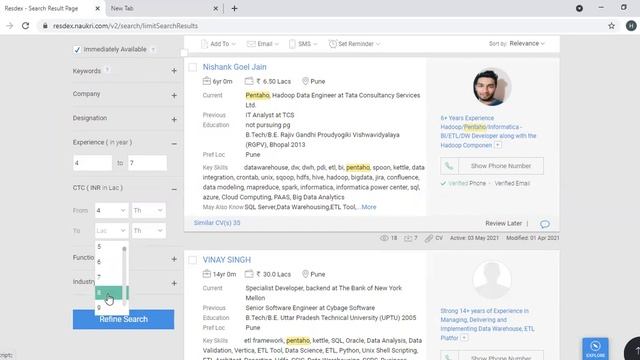Choose 6 in the CTC To list
This screenshot has height=360, width=640.
coord(108,262)
